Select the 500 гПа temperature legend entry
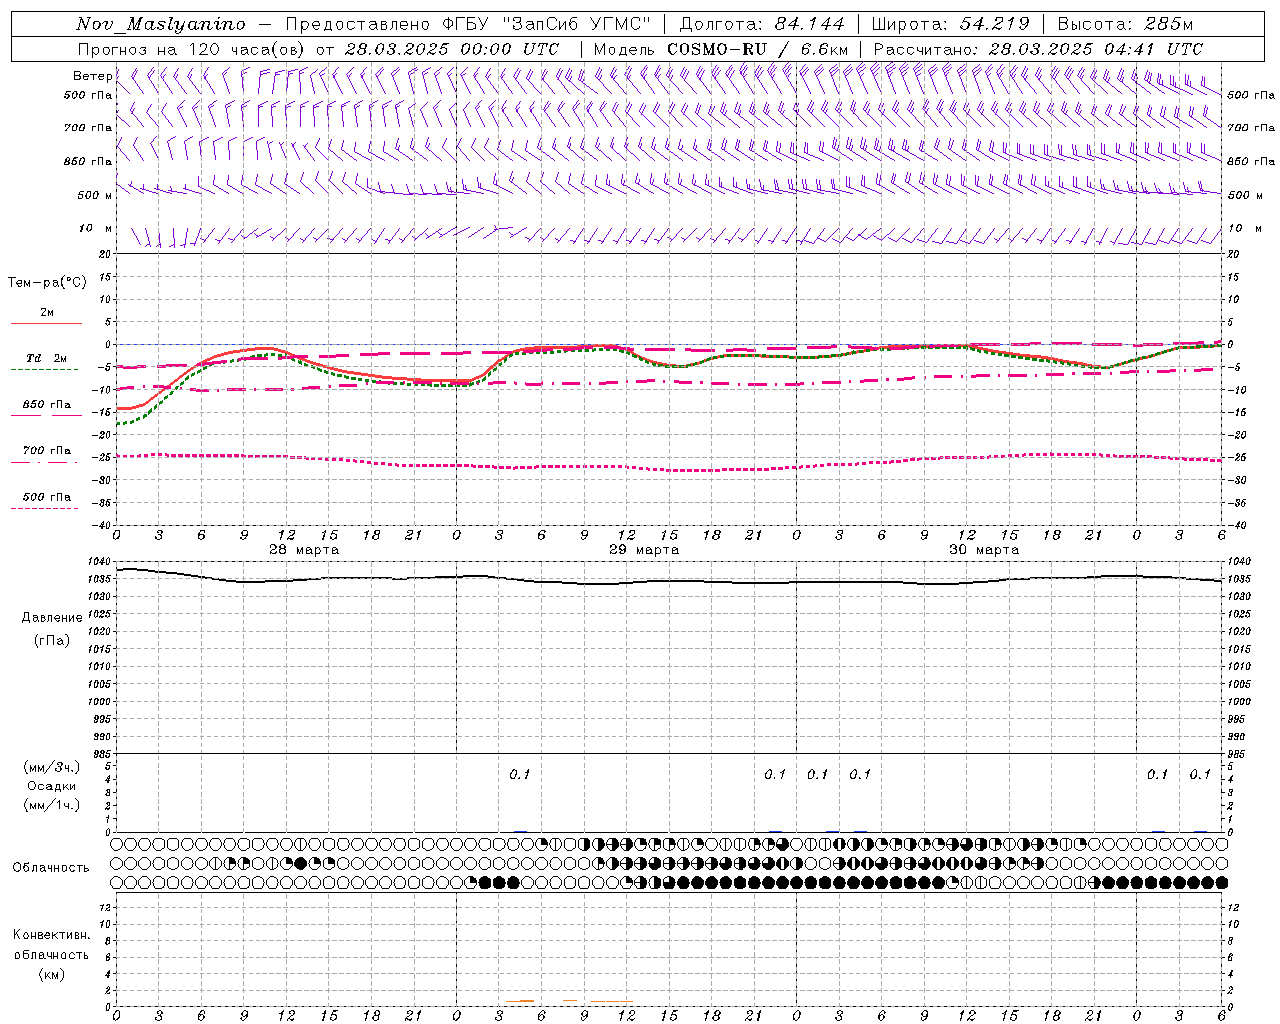1280x1024 pixels. [x=47, y=497]
